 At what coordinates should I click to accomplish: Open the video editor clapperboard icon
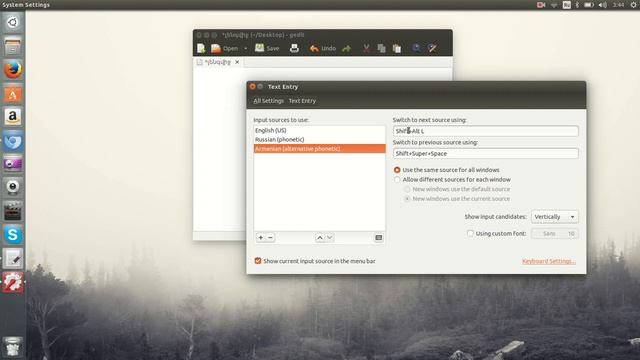(x=13, y=211)
